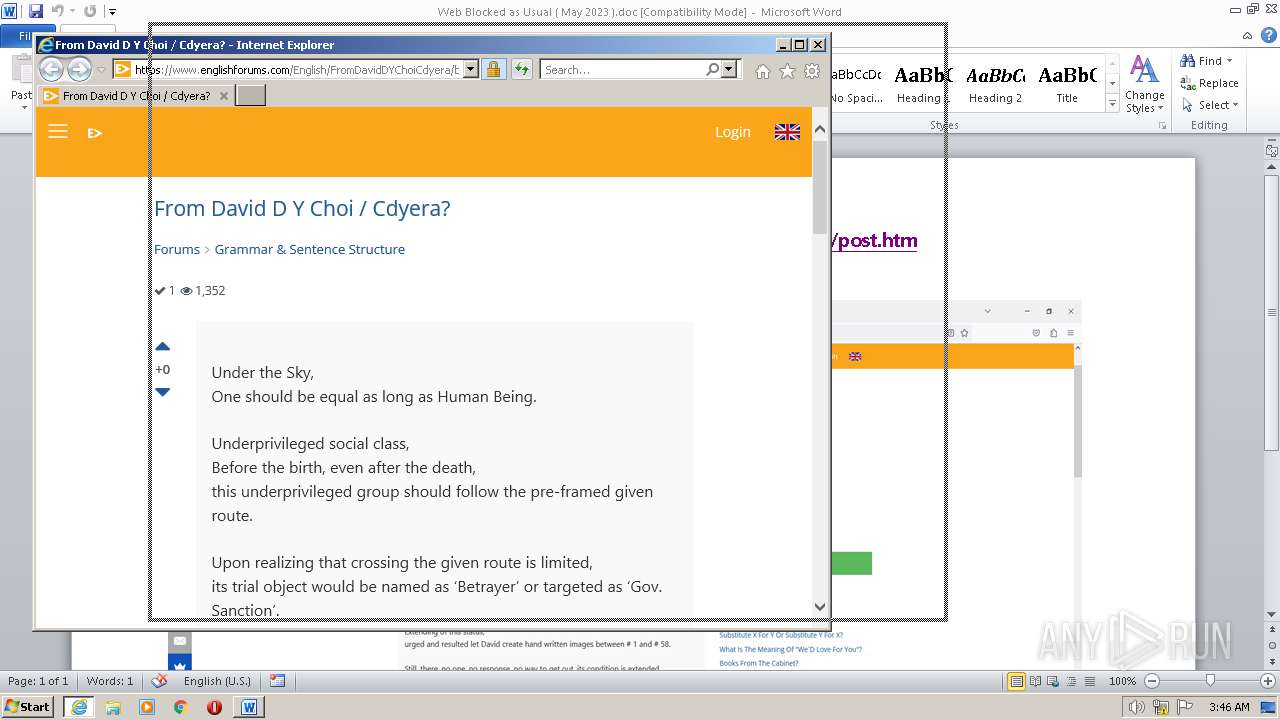The height and width of the screenshot is (720, 1280).
Task: Switch Word to Print Layout view
Action: pos(1016,681)
